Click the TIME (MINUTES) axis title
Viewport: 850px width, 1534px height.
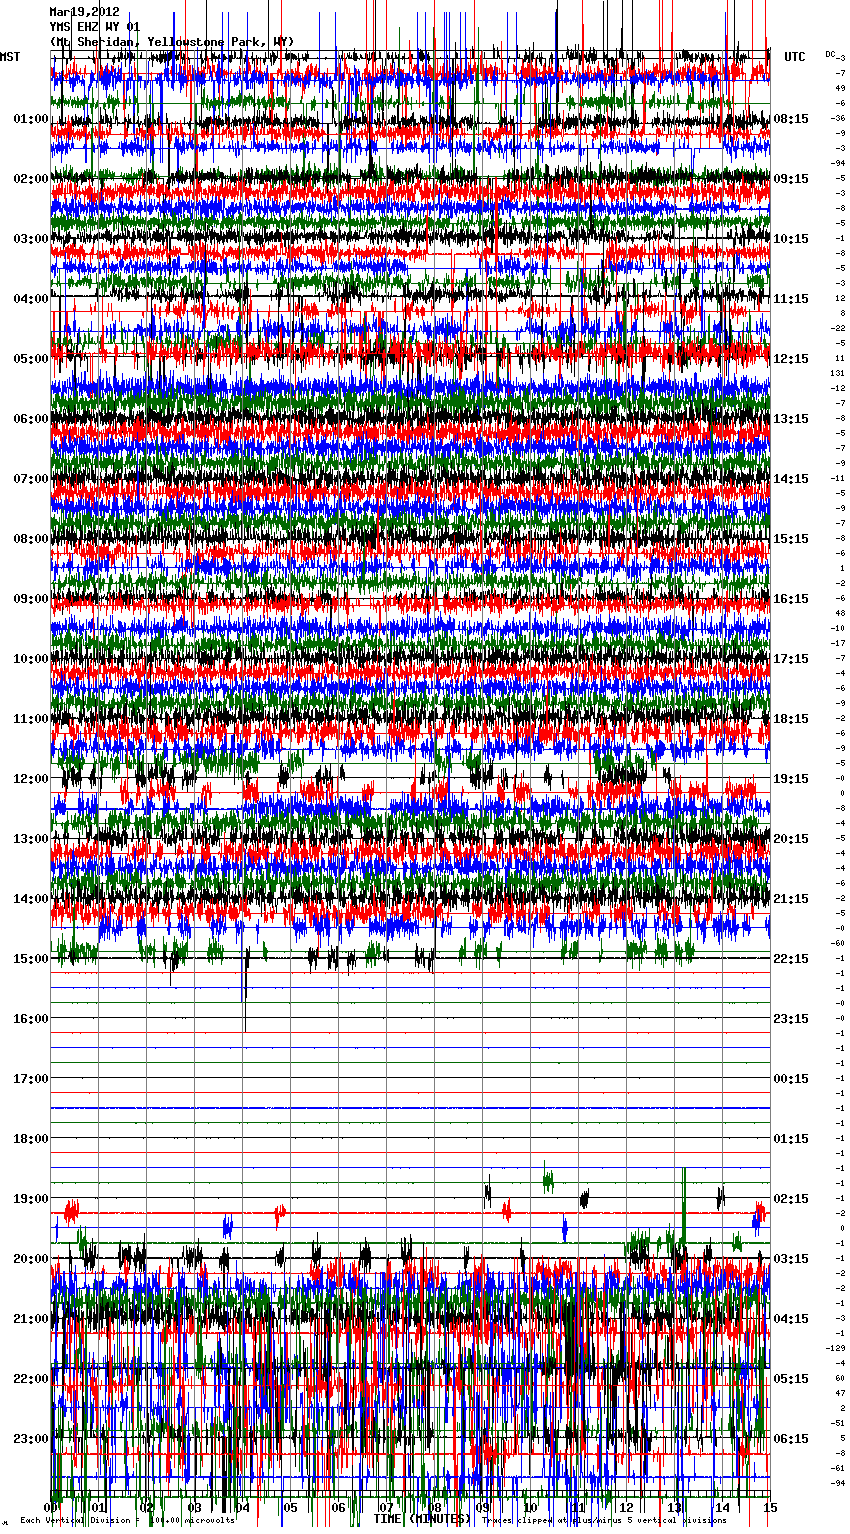pyautogui.click(x=421, y=1519)
